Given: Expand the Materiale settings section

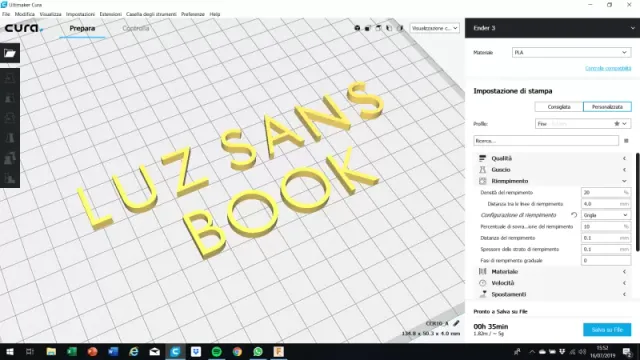Looking at the screenshot, I should [x=553, y=271].
